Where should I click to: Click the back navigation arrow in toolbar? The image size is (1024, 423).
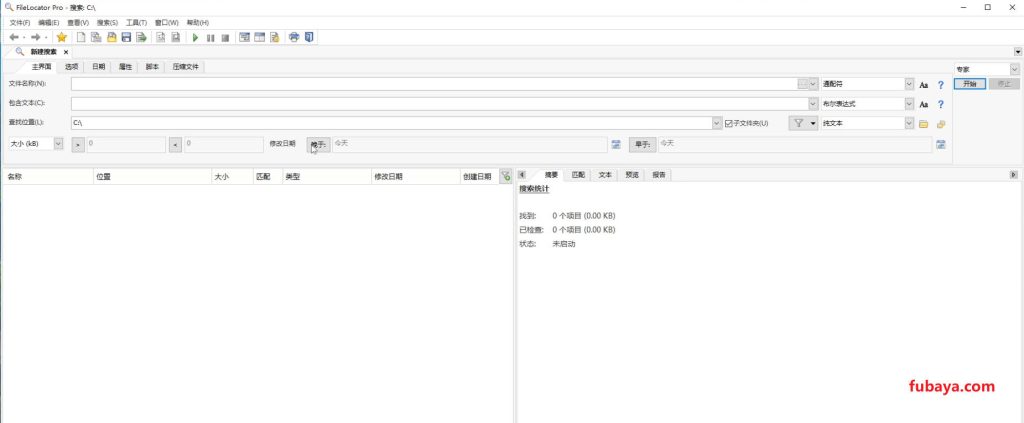pos(14,37)
